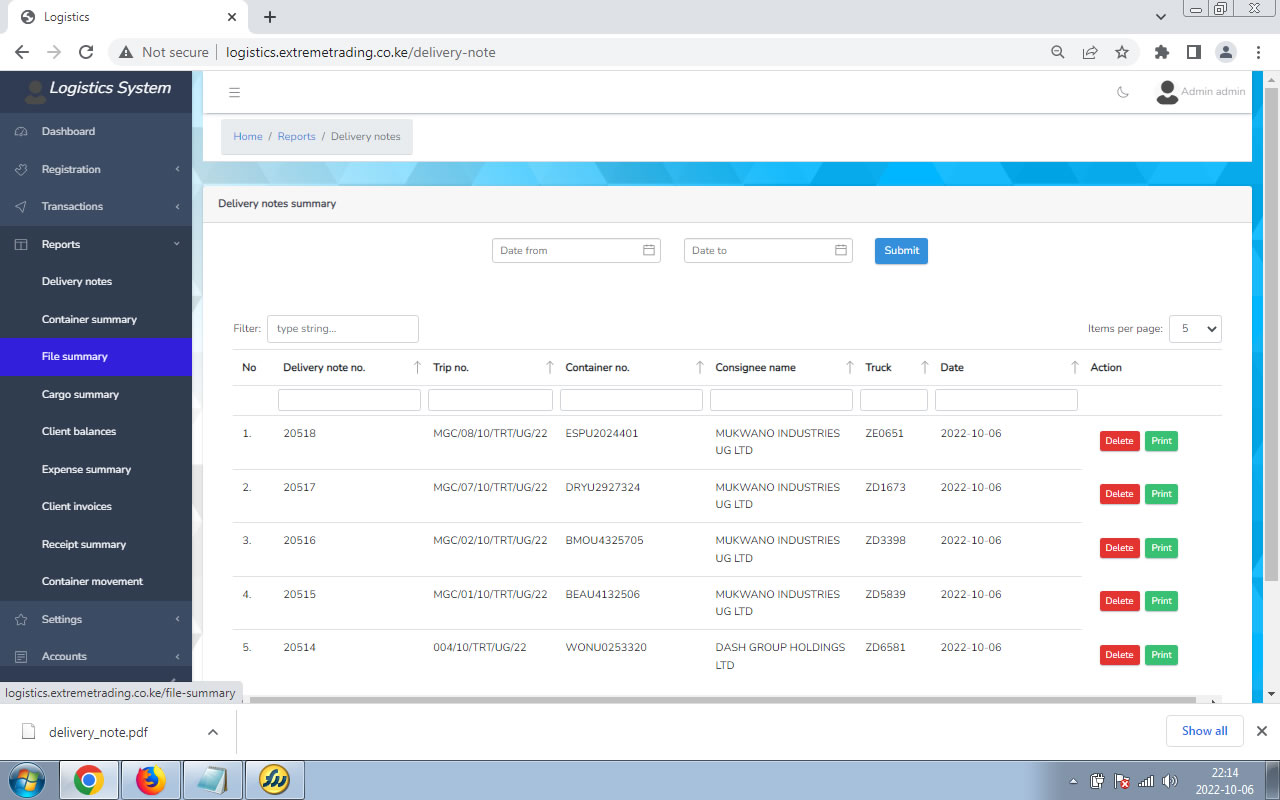The image size is (1280, 800).
Task: Toggle dark mode moon icon
Action: point(1123,93)
